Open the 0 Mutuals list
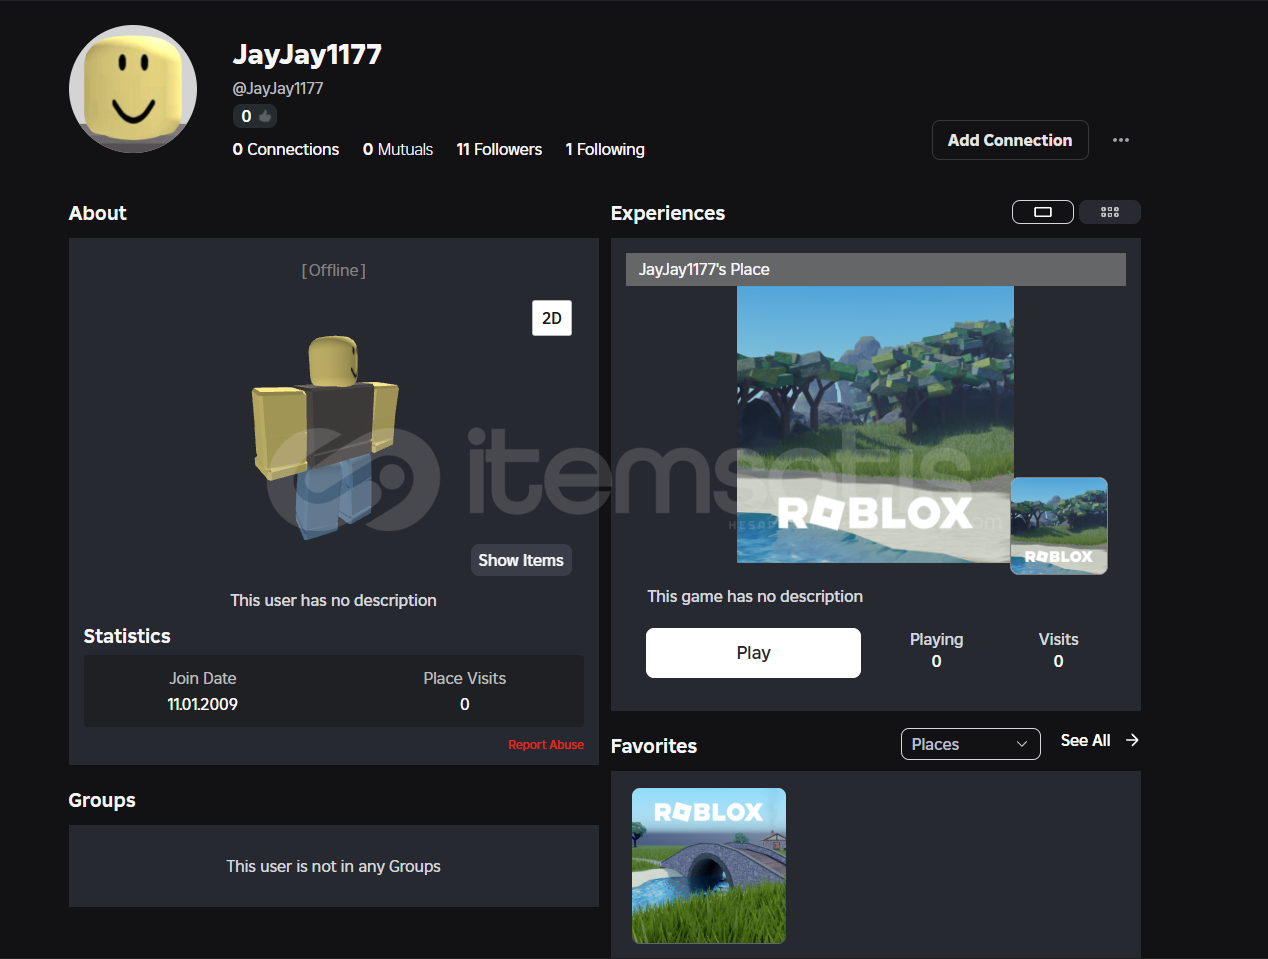 [398, 149]
